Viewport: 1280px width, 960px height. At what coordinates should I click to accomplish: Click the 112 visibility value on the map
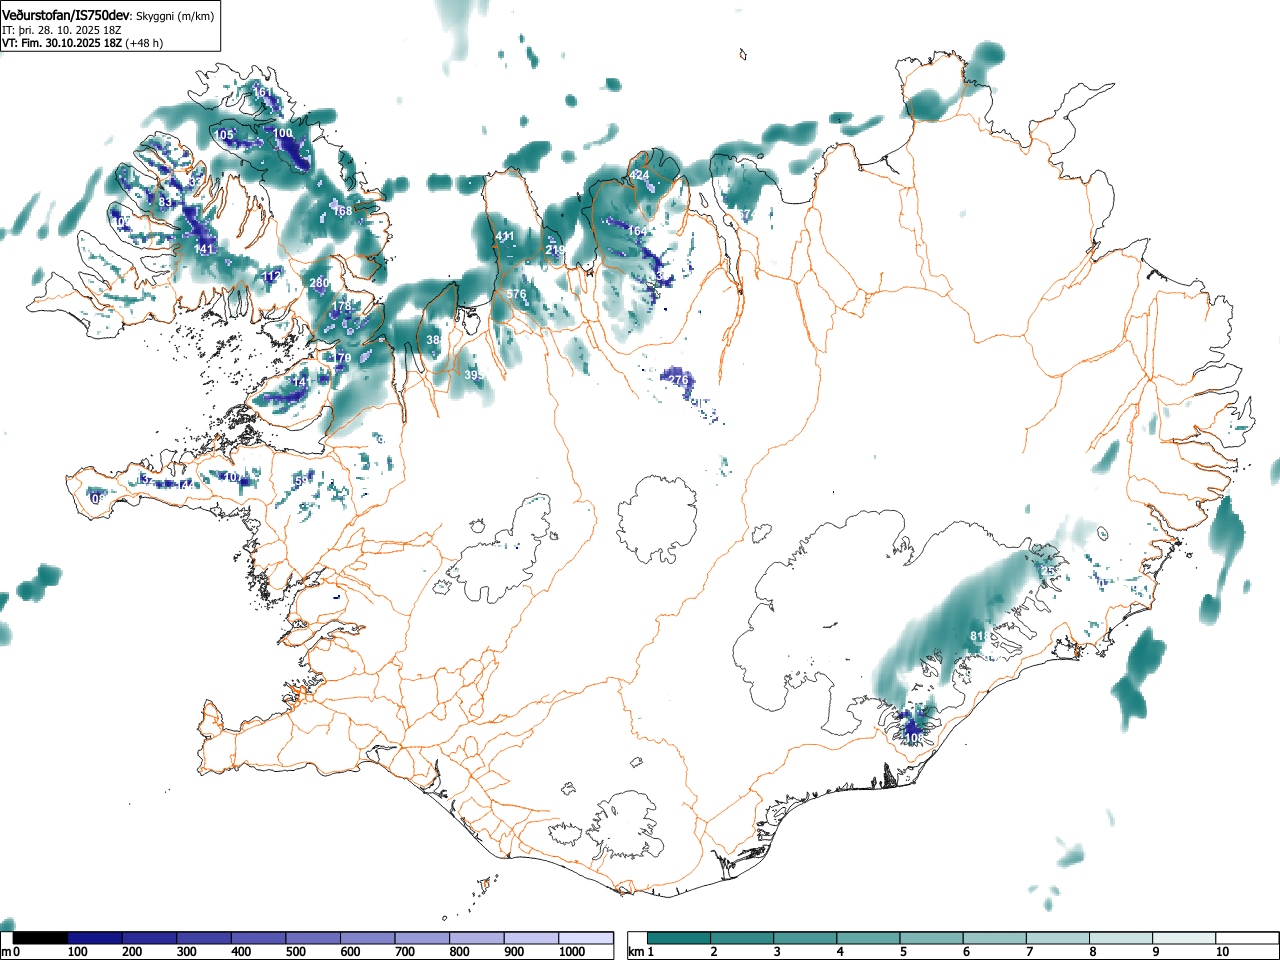pos(272,276)
